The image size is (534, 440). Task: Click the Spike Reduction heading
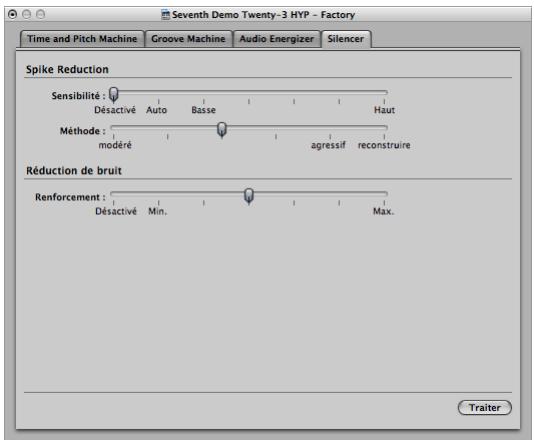click(67, 69)
